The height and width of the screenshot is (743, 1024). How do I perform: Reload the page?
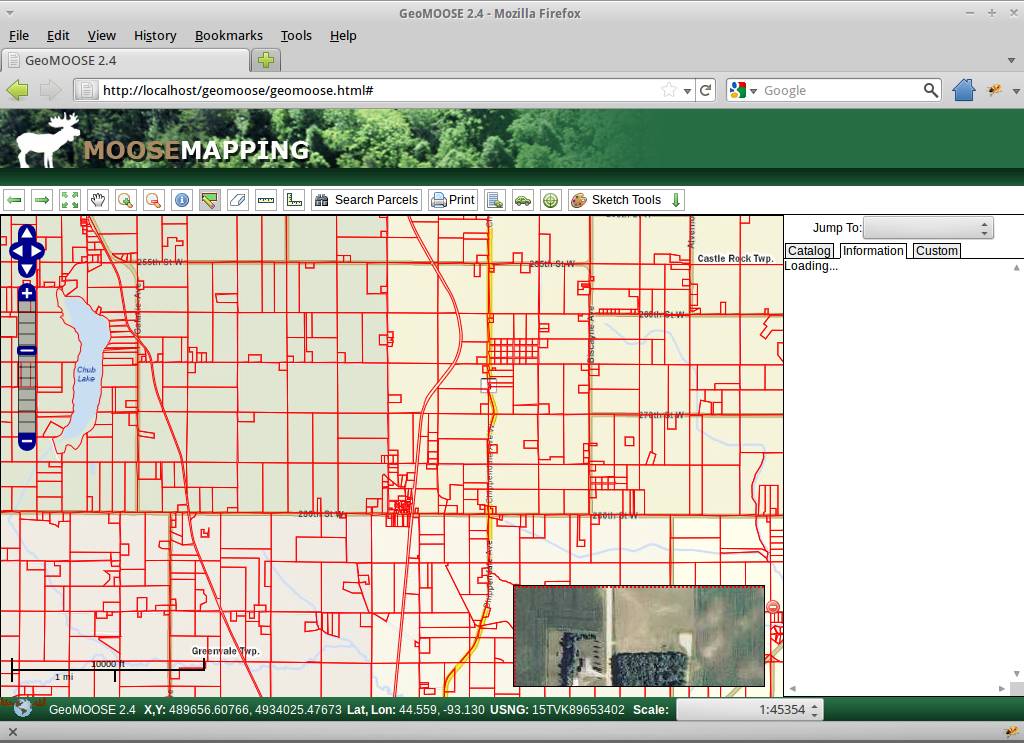[x=705, y=90]
